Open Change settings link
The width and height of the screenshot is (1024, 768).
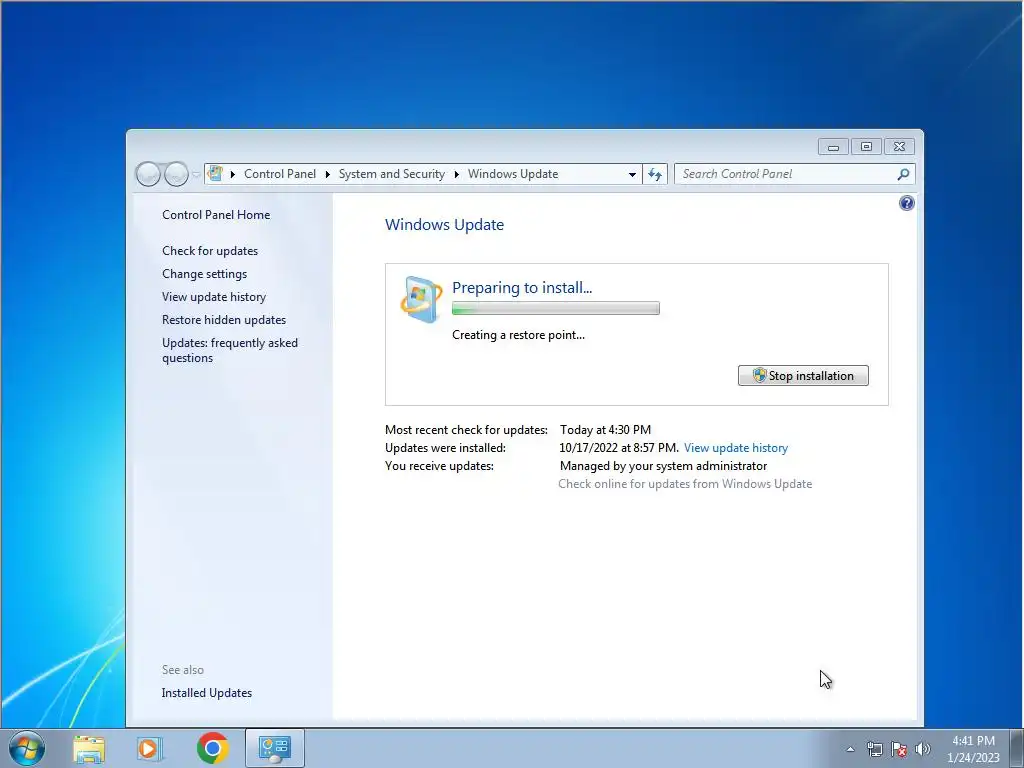pos(204,274)
